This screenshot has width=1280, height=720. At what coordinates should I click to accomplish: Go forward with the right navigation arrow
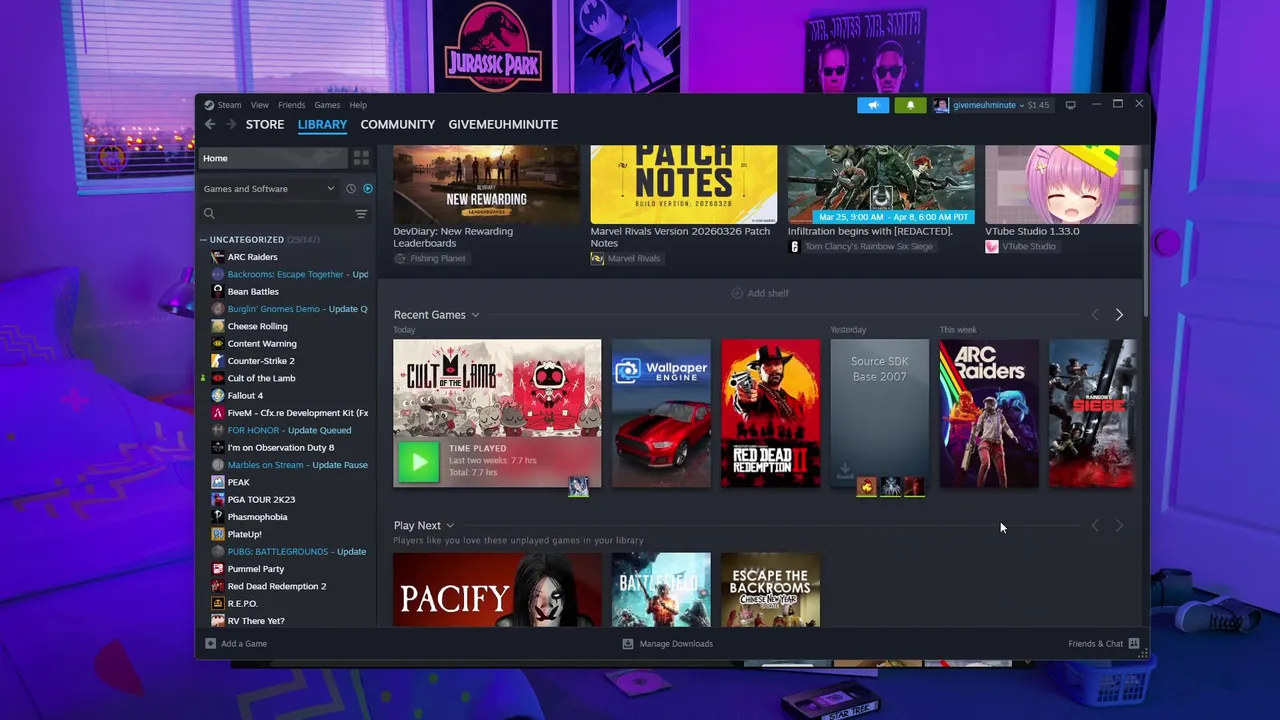tap(231, 124)
